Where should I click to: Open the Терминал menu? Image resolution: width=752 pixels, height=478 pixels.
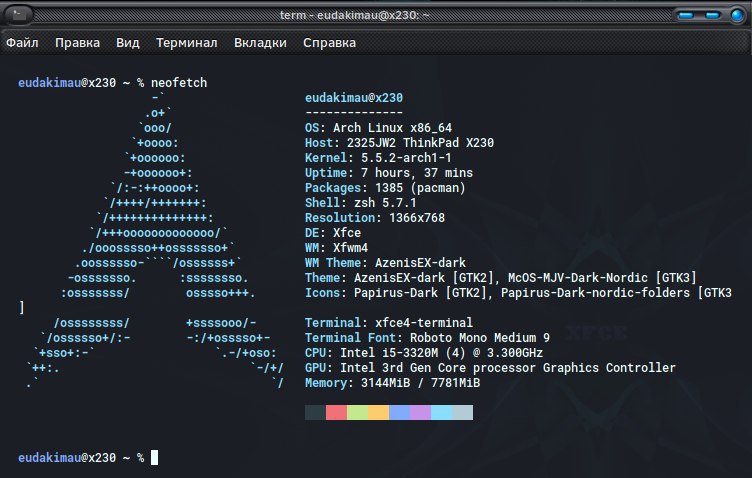click(x=187, y=43)
